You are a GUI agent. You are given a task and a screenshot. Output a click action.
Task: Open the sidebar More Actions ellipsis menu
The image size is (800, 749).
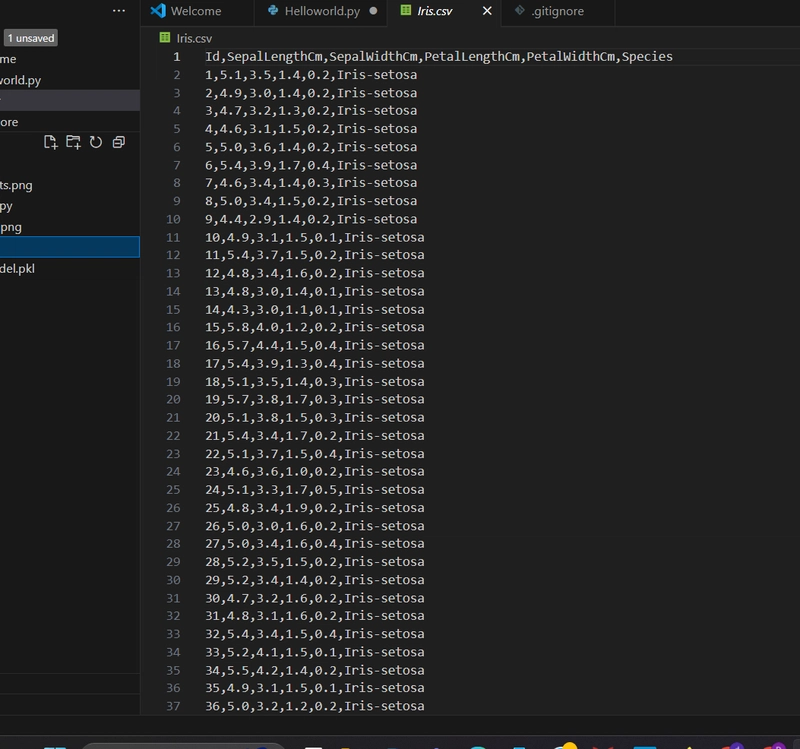point(119,11)
